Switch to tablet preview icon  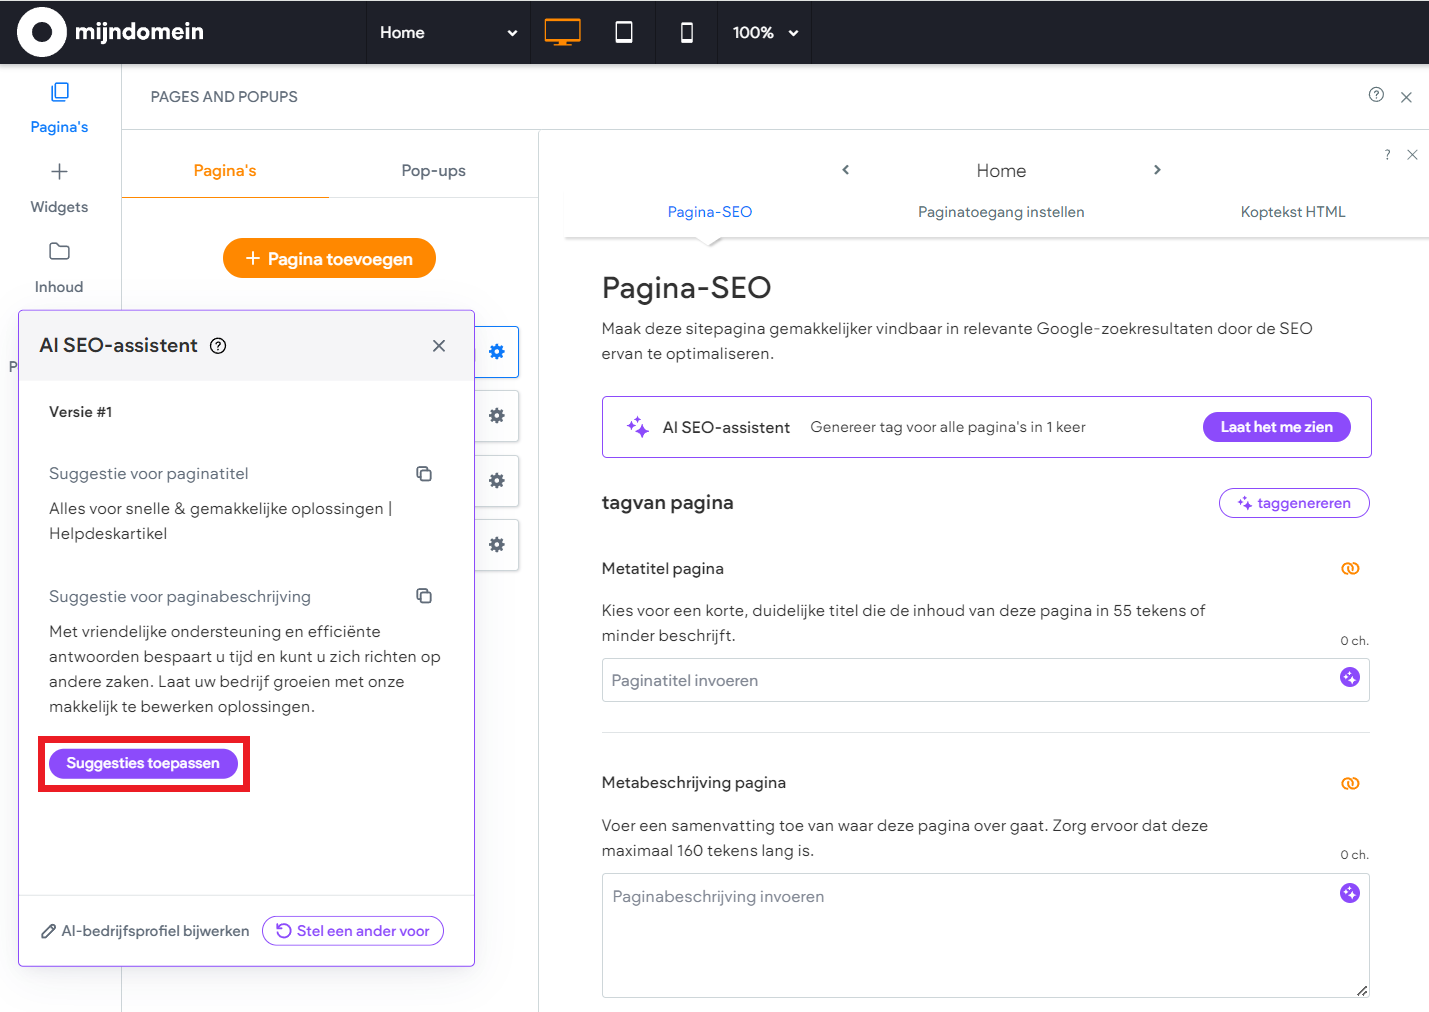624,32
